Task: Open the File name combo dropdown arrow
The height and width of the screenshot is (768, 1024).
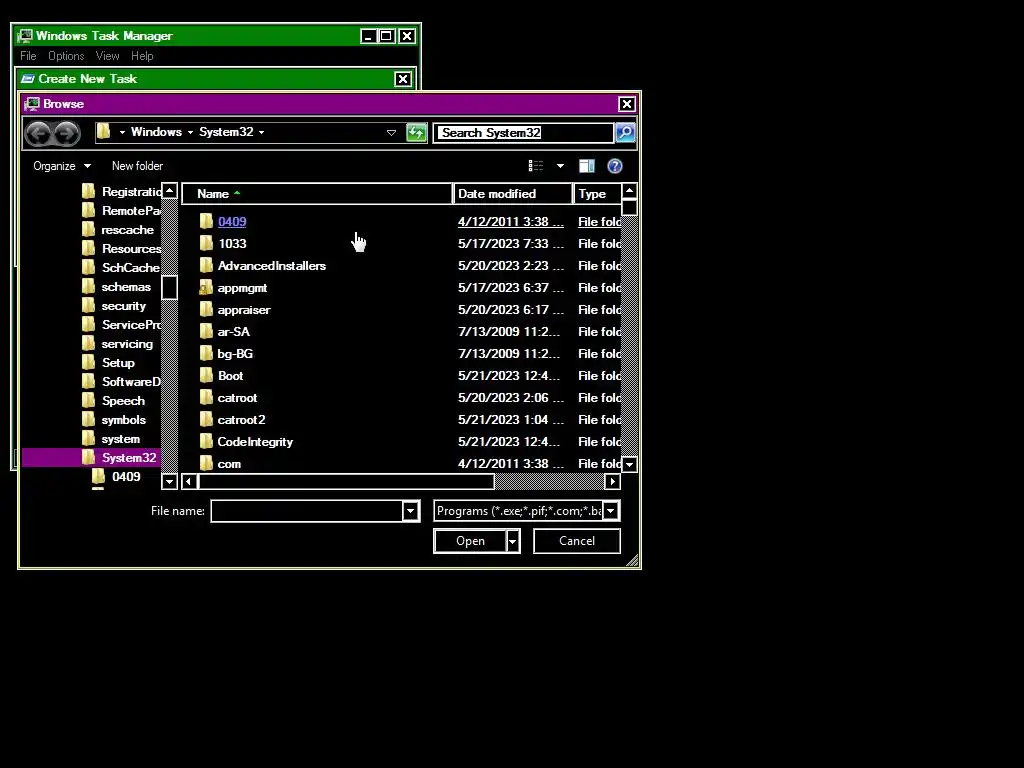Action: tap(410, 511)
